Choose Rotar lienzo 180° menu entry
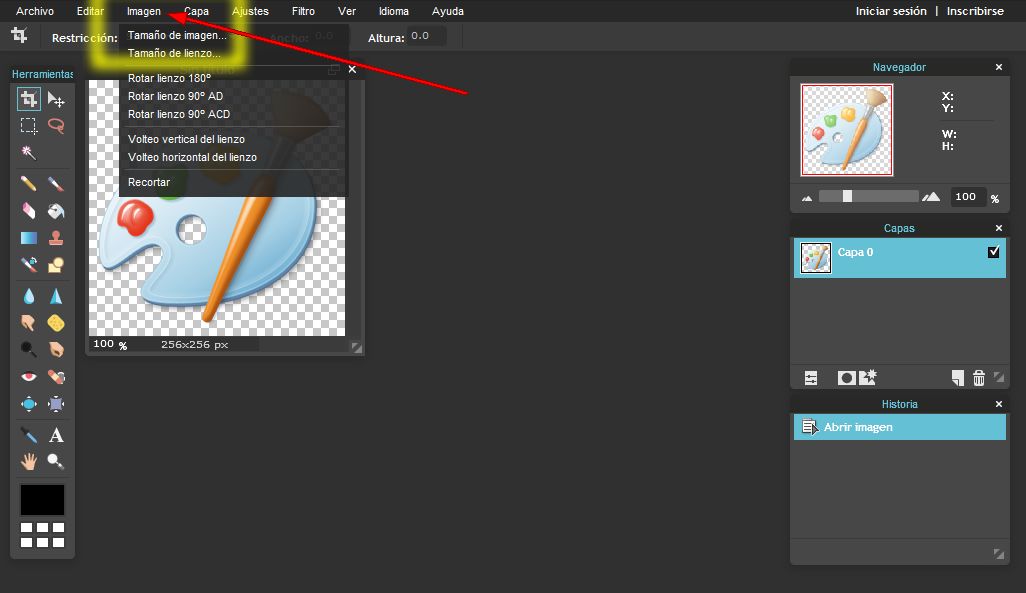Image resolution: width=1026 pixels, height=593 pixels. pyautogui.click(x=169, y=78)
